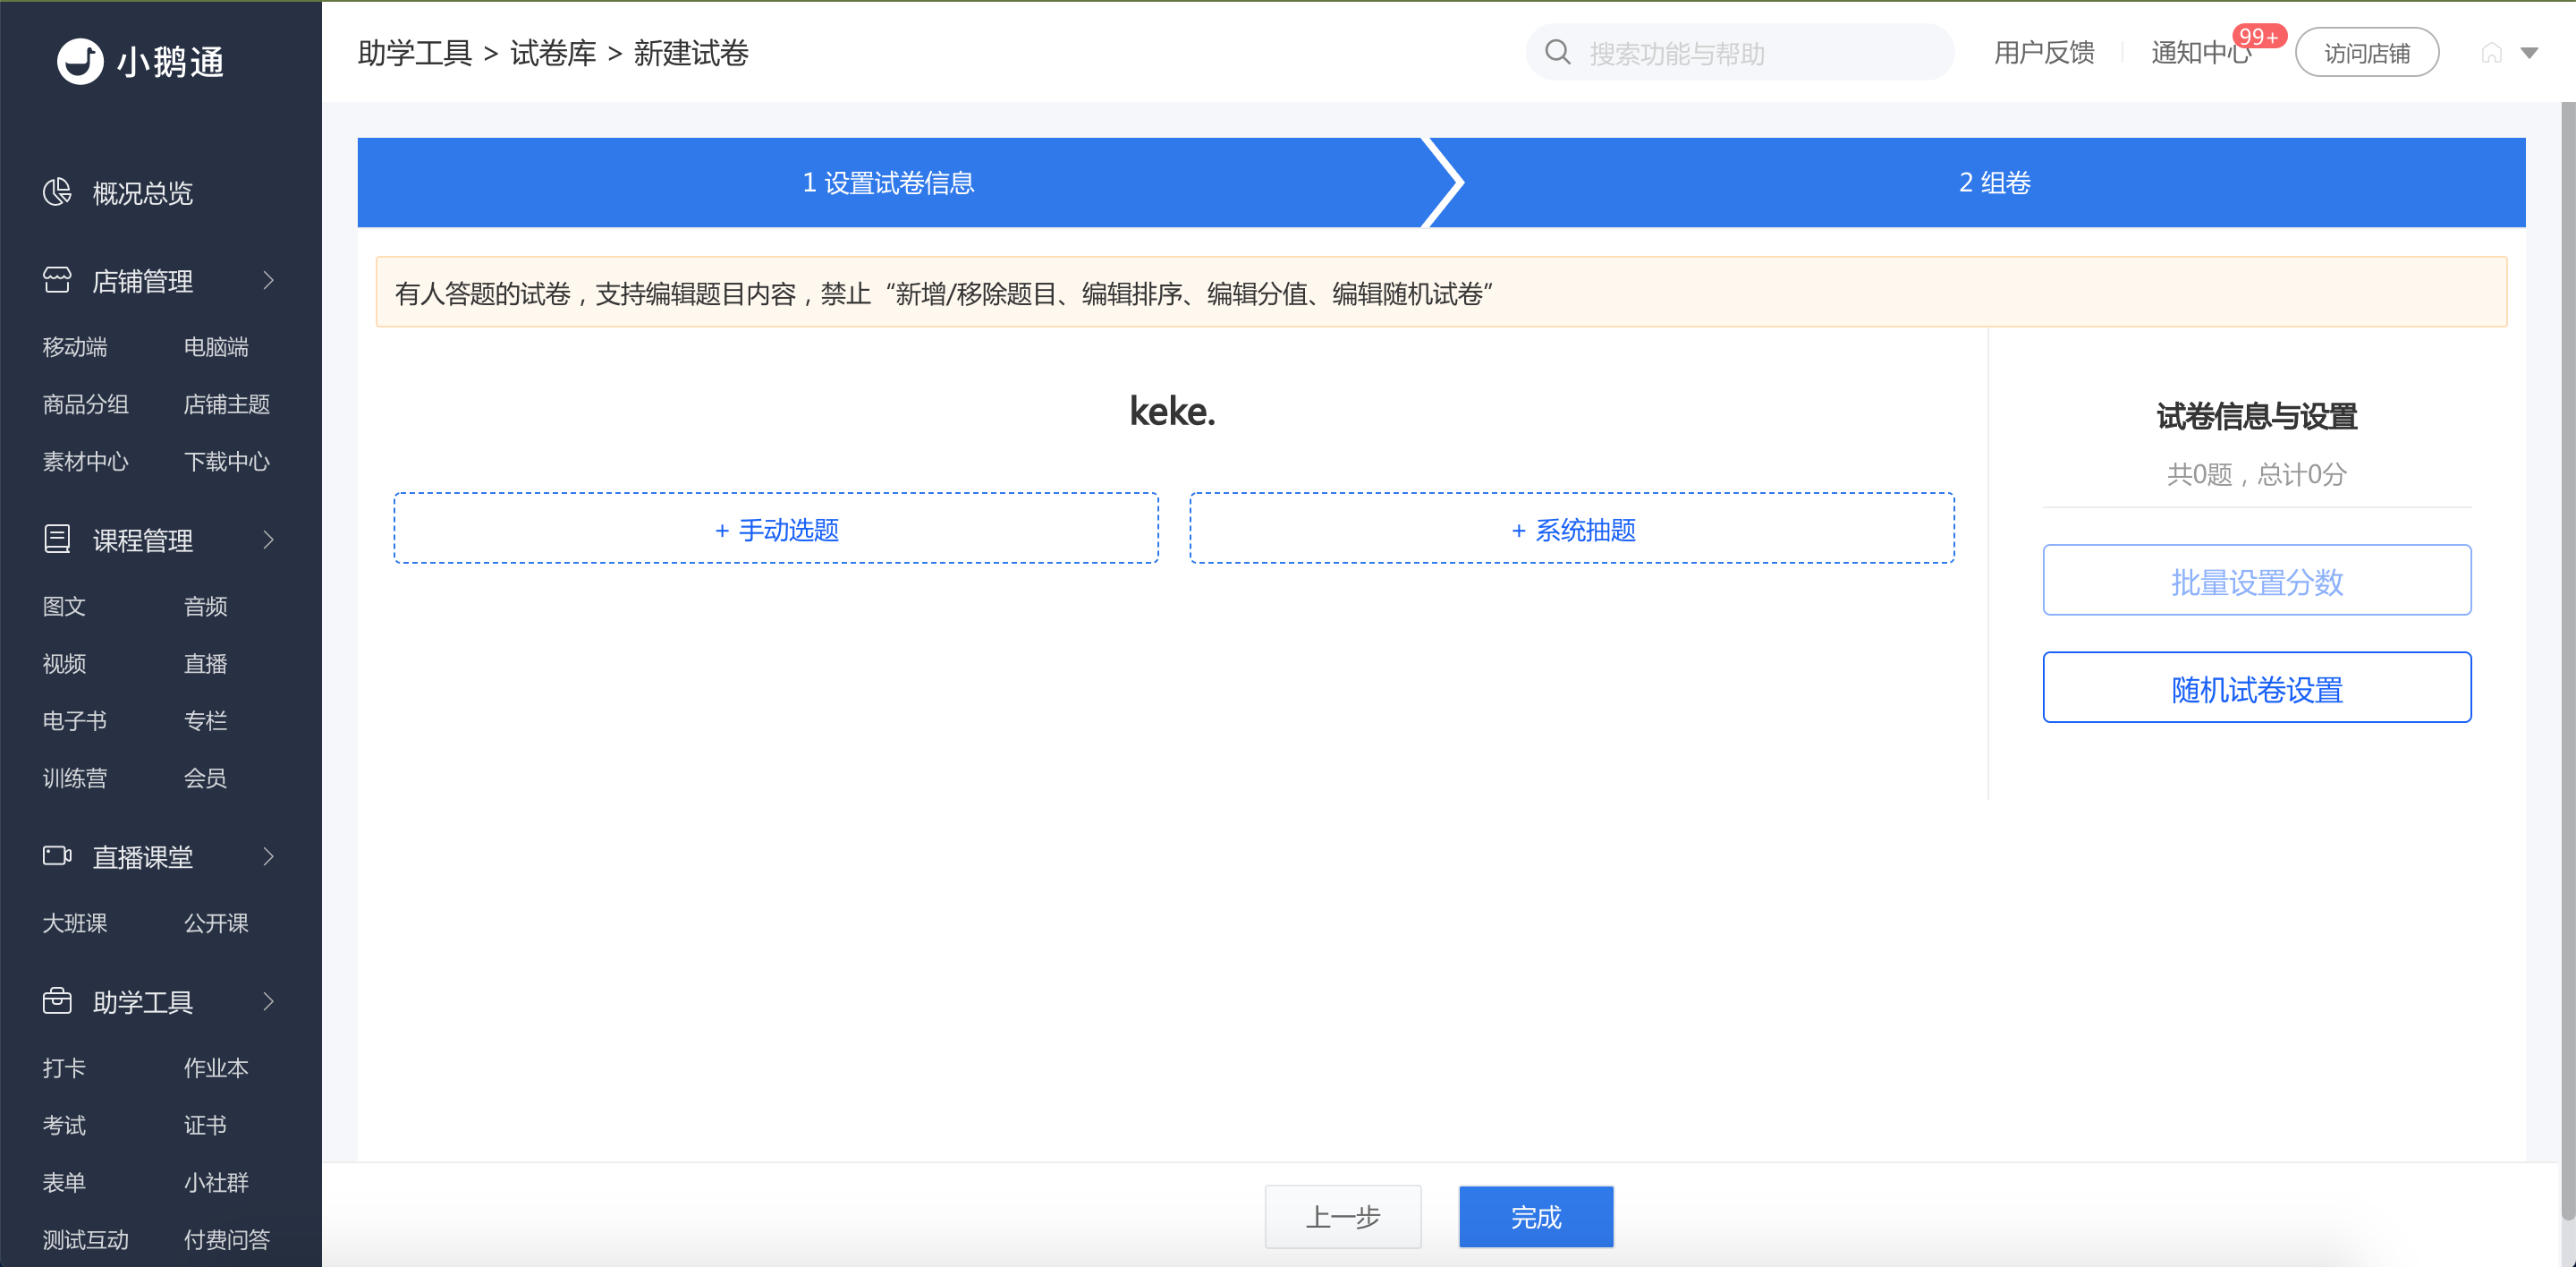The image size is (2576, 1267).
Task: Click the 课程管理 document icon
Action: coord(57,539)
